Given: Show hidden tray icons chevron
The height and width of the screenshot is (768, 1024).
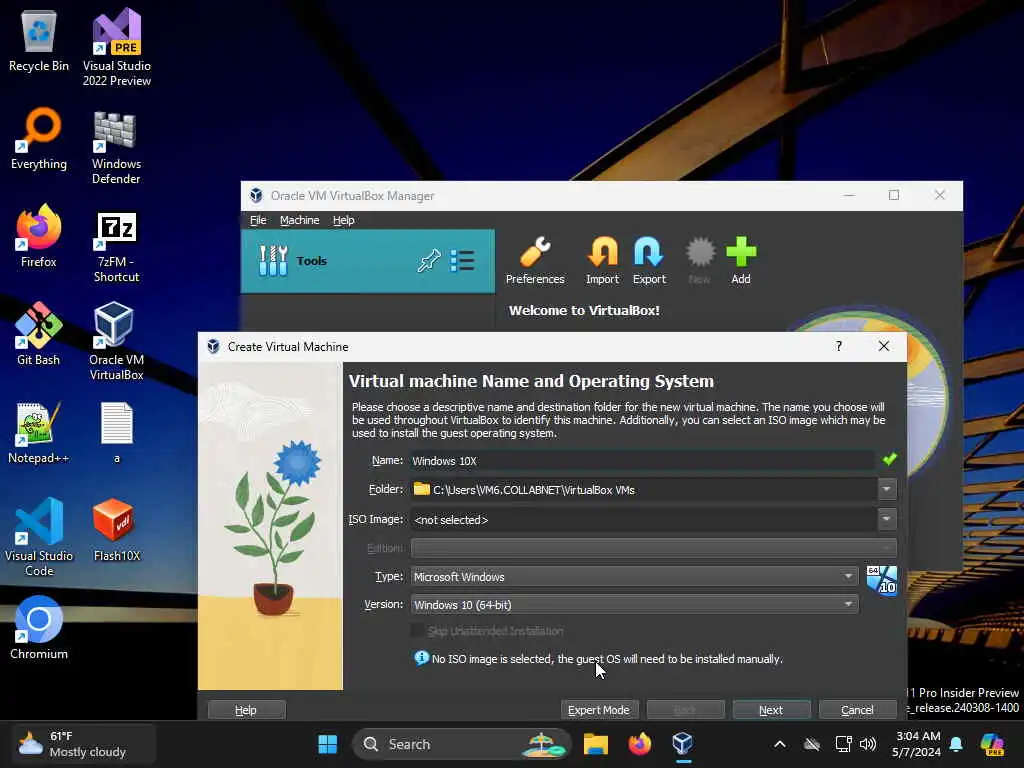Looking at the screenshot, I should pos(780,744).
